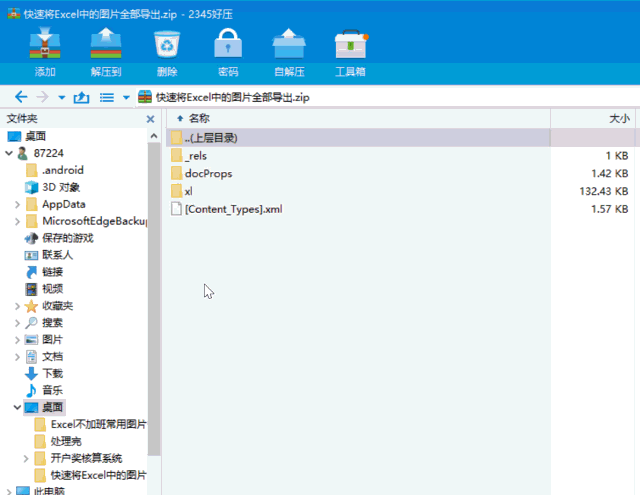
Task: Select the 开户奖核算系统 folder
Action: coord(78,459)
